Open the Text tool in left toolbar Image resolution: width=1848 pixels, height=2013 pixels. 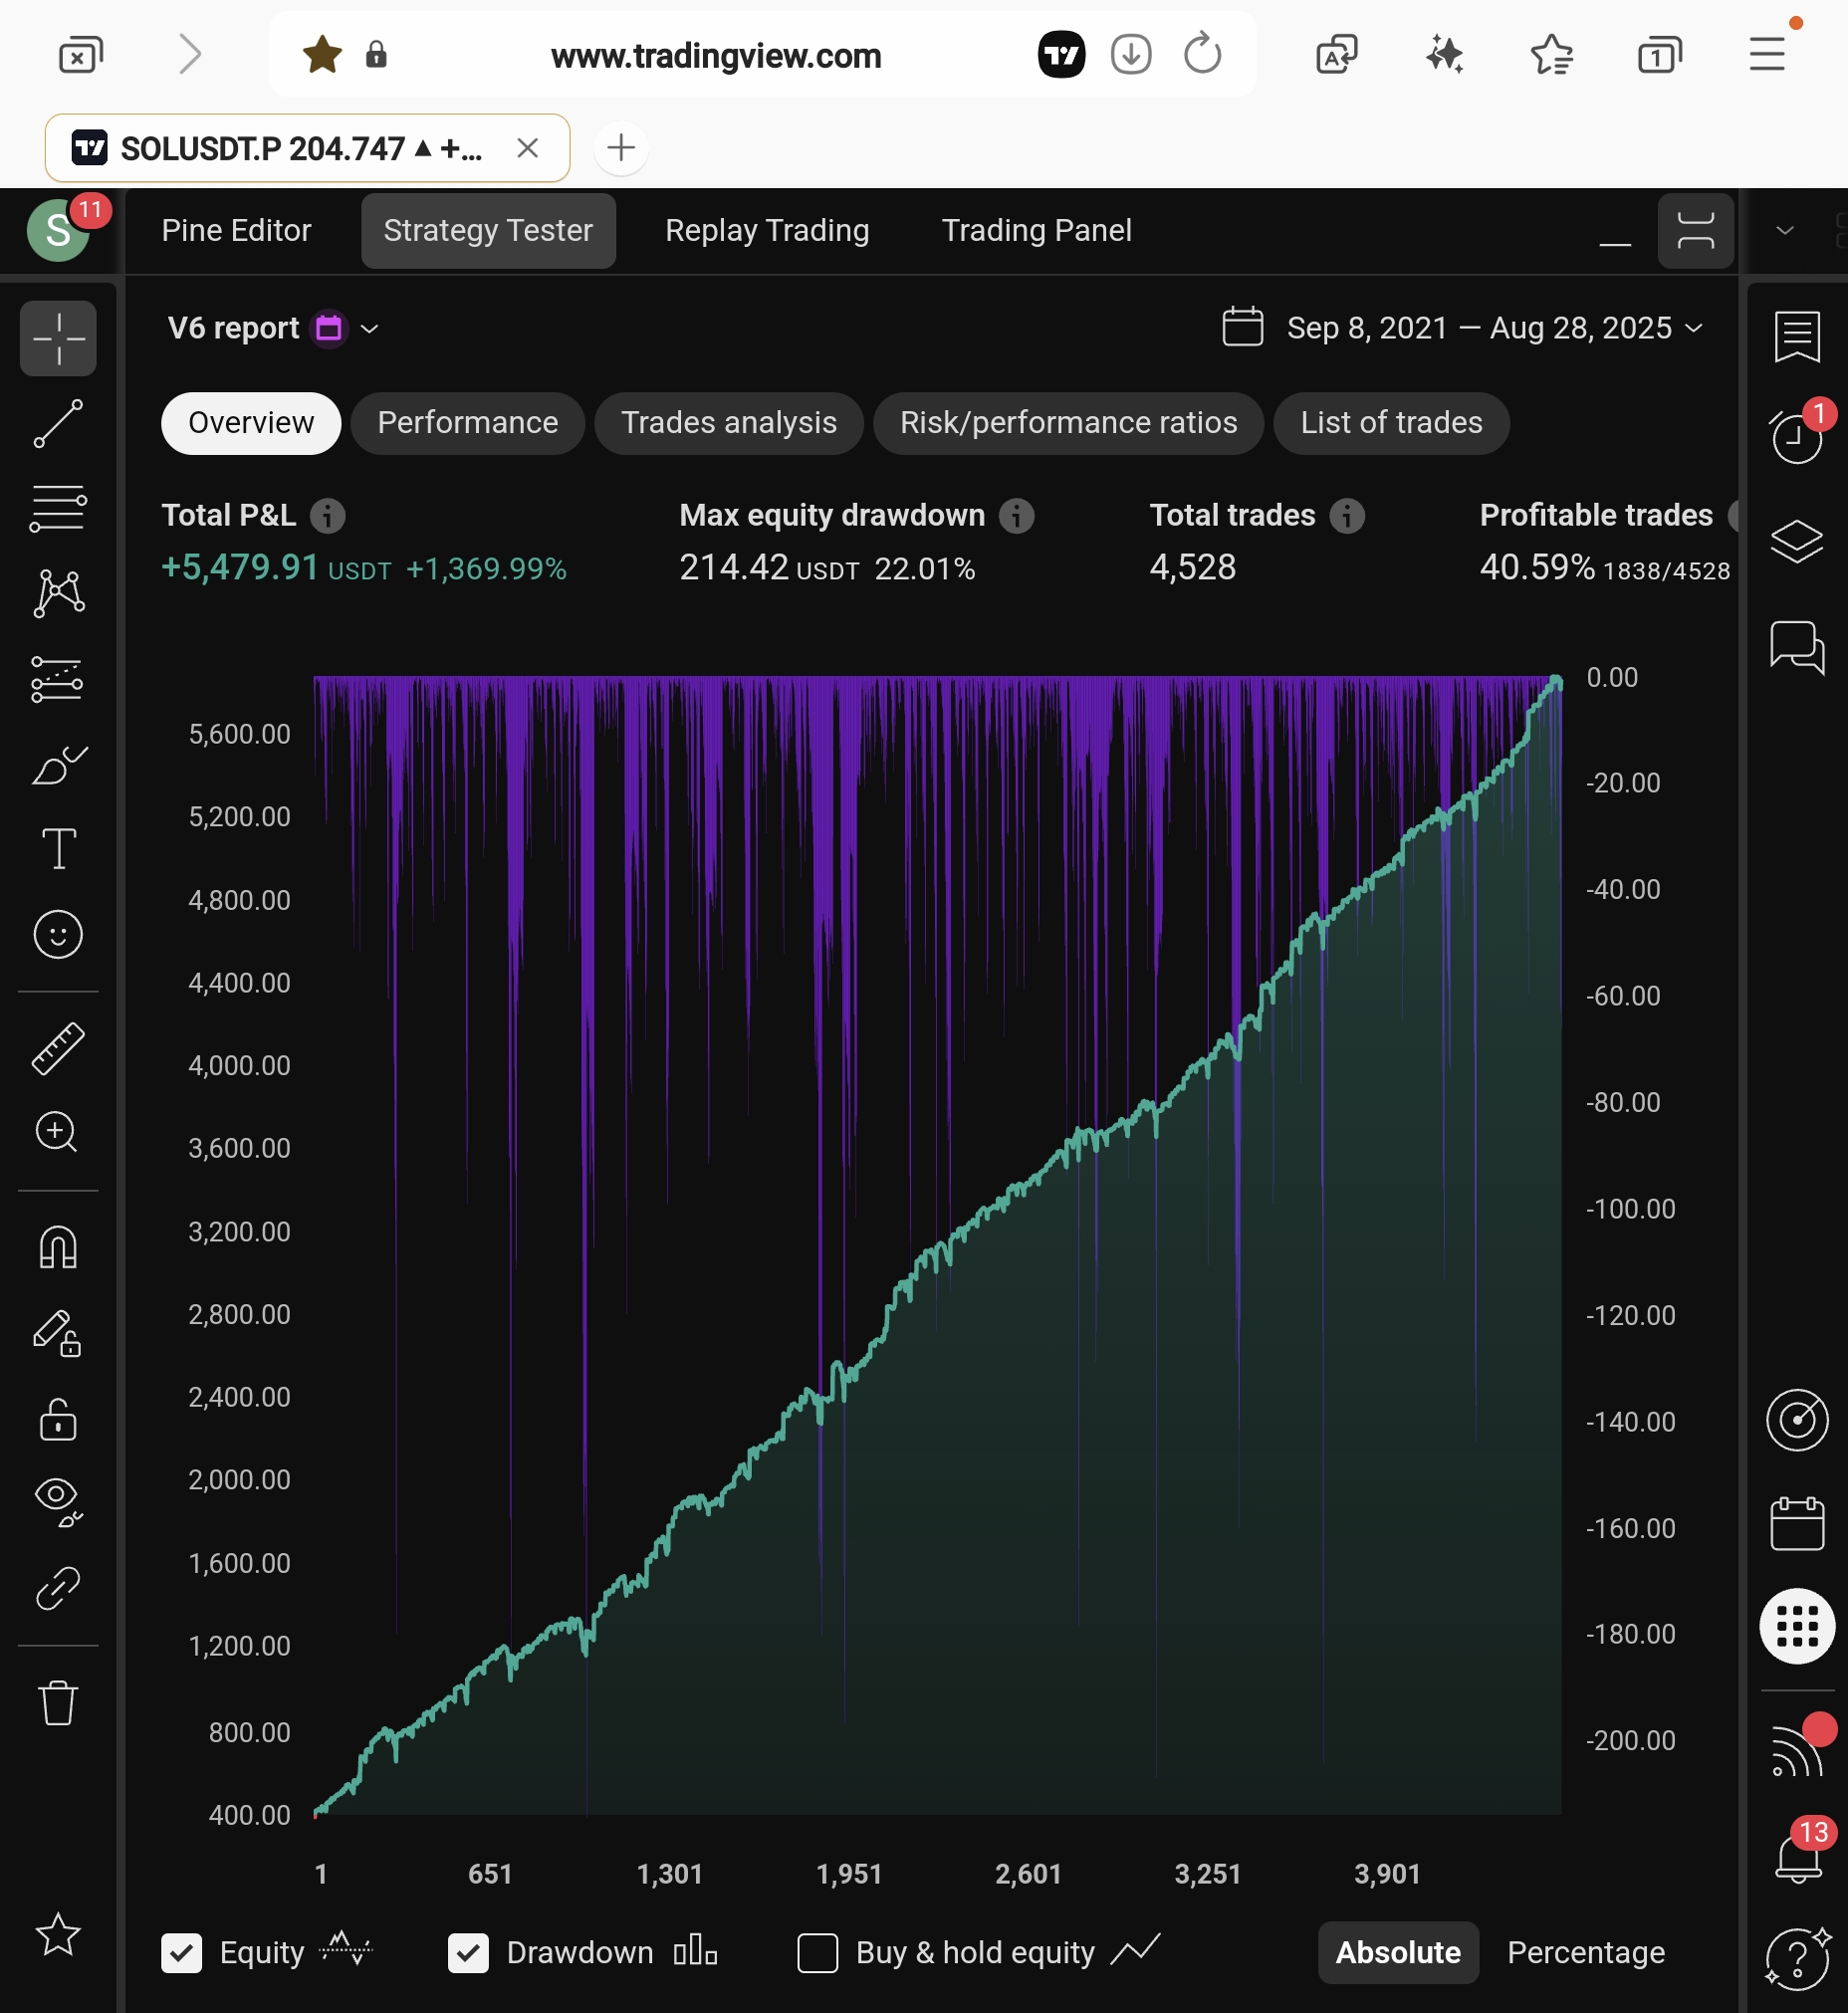pyautogui.click(x=58, y=849)
